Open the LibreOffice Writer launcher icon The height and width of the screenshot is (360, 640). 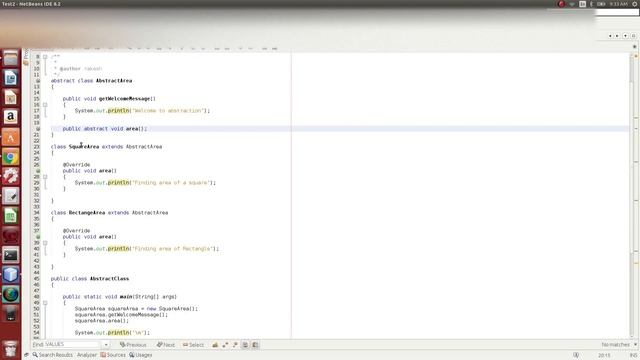point(11,78)
